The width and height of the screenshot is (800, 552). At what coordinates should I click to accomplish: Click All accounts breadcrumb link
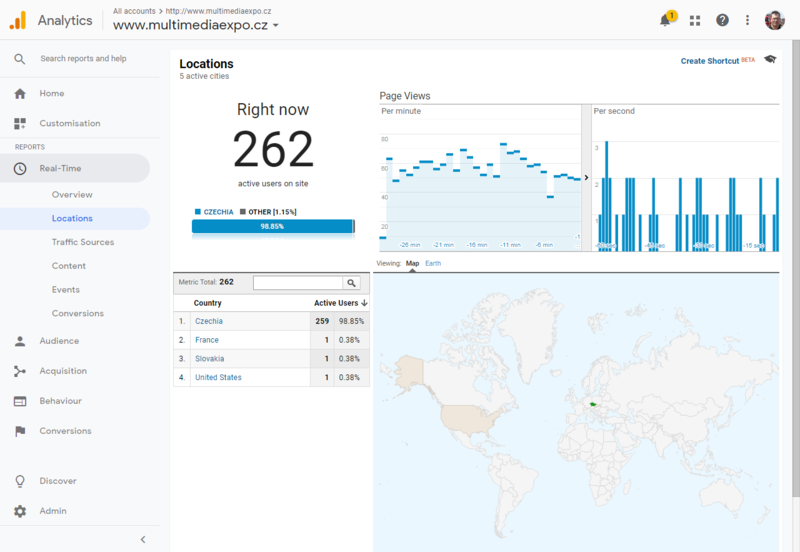[134, 11]
